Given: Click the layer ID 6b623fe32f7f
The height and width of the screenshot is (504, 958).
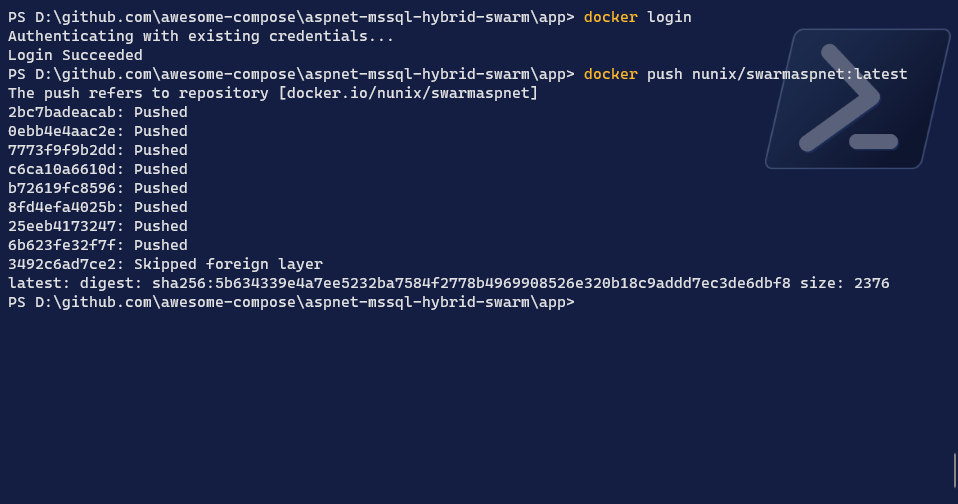Looking at the screenshot, I should click(x=66, y=245).
